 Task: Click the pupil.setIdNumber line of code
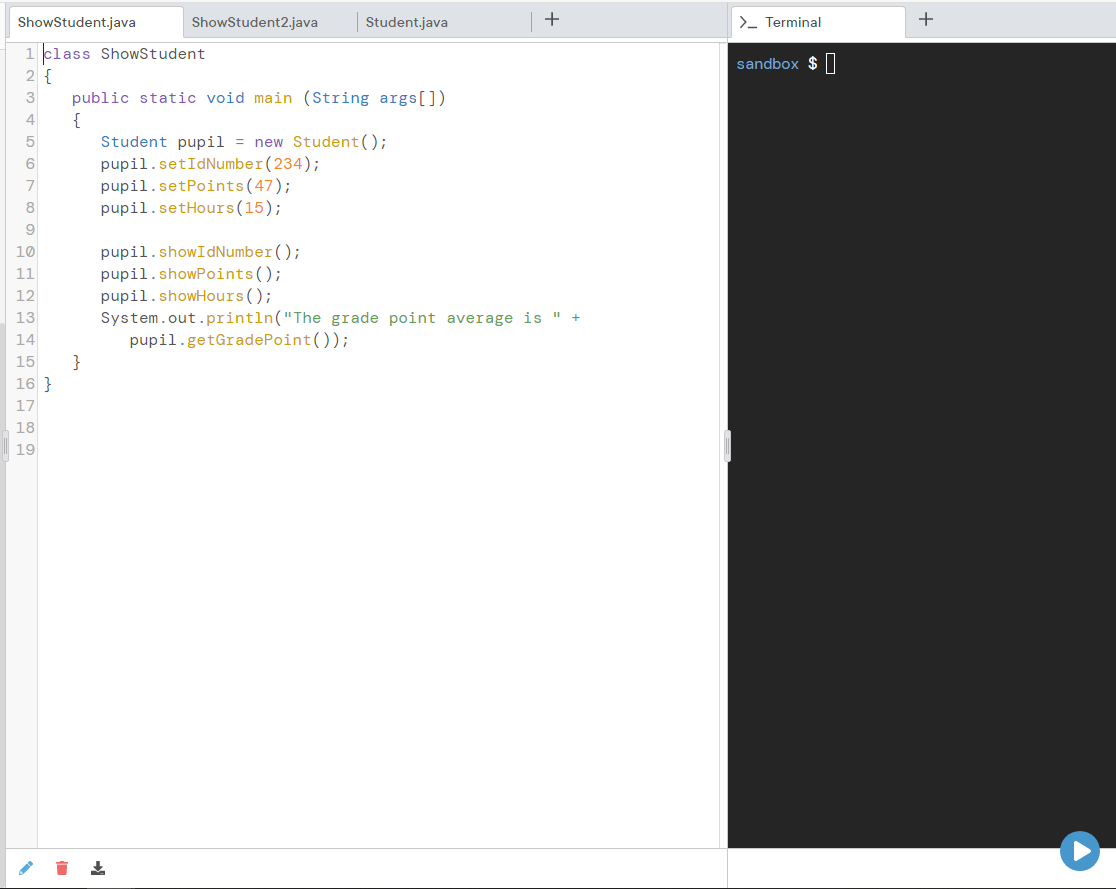pos(210,163)
